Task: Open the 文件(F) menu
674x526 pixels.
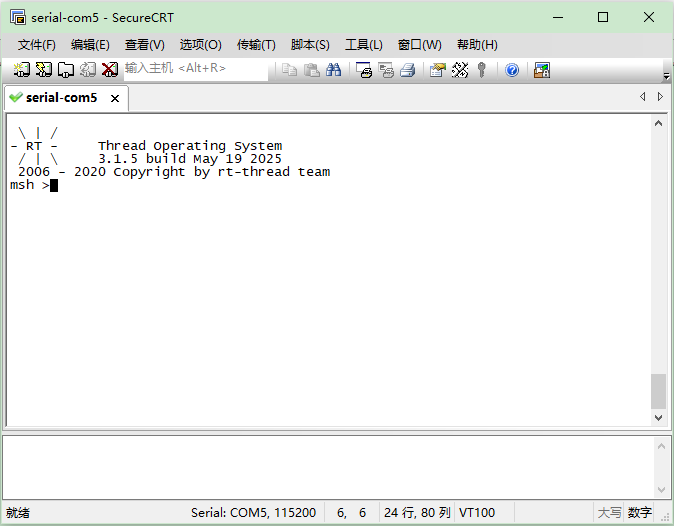Action: 37,45
